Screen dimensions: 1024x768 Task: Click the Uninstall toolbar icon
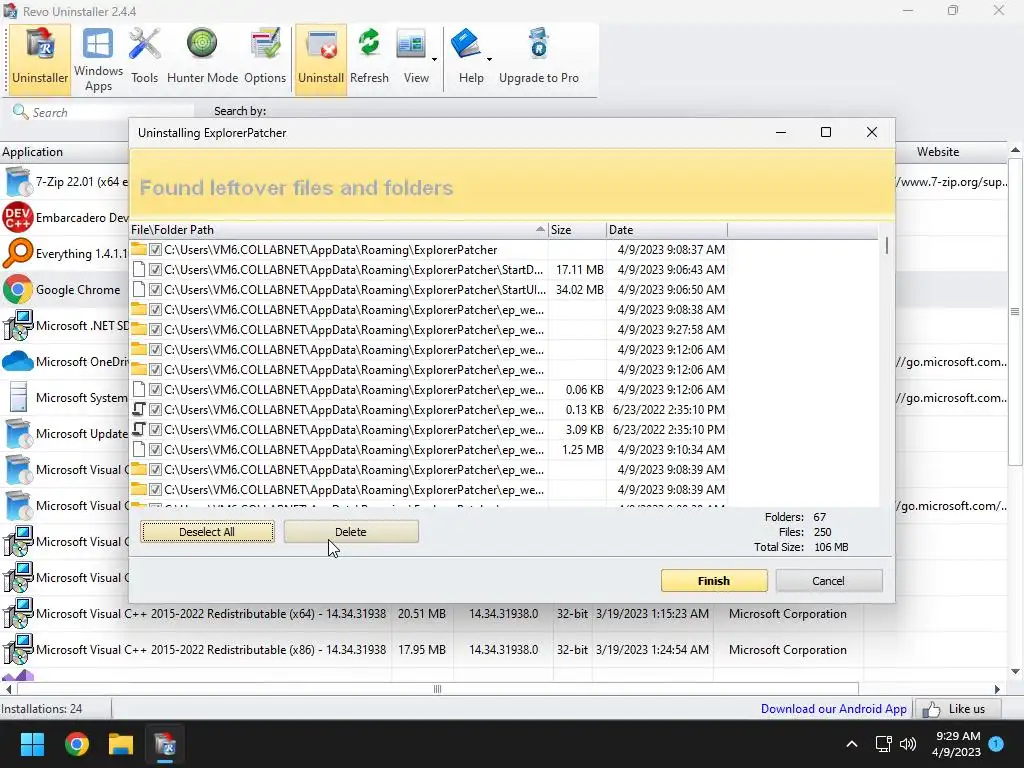click(x=321, y=59)
